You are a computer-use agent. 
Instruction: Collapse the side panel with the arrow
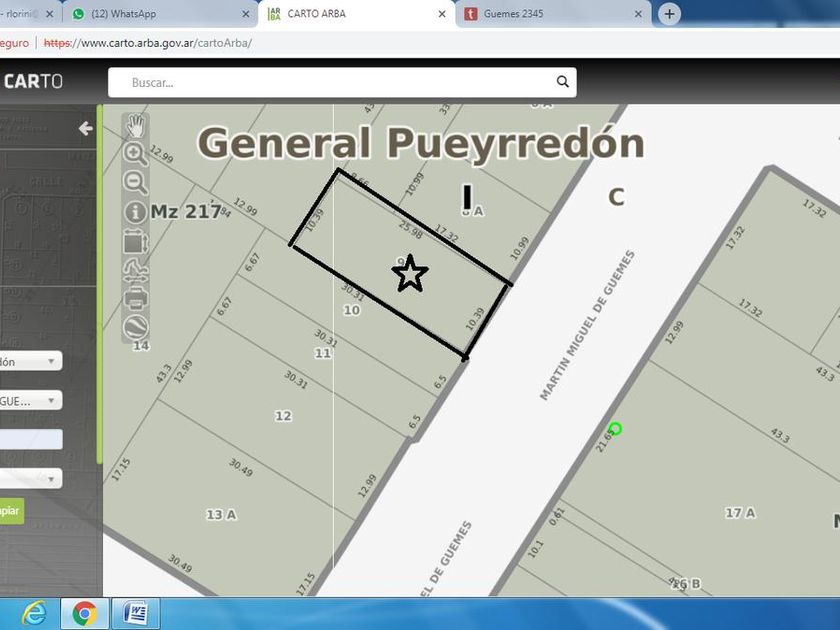86,129
